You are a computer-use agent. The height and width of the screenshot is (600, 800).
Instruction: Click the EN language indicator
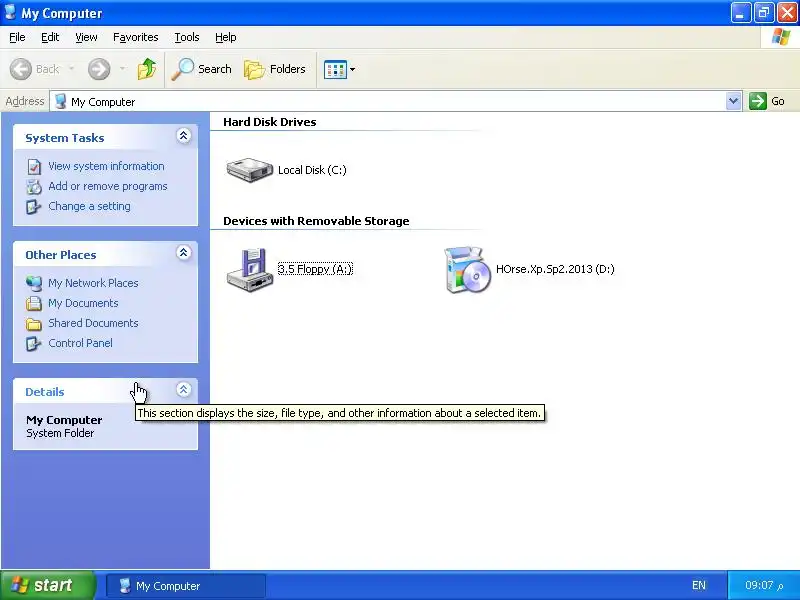pos(699,585)
